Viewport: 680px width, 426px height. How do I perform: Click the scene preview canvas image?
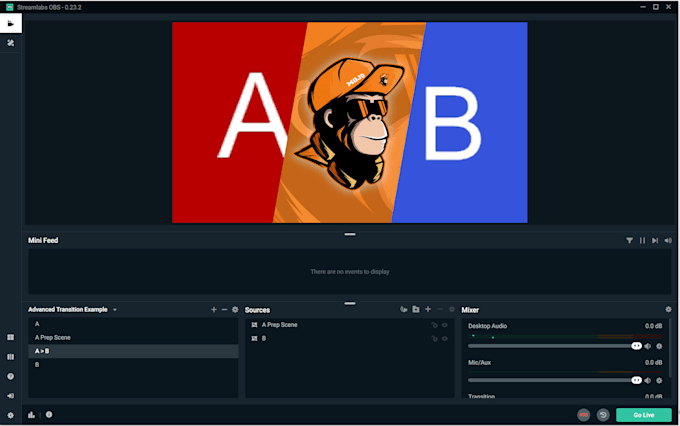350,122
